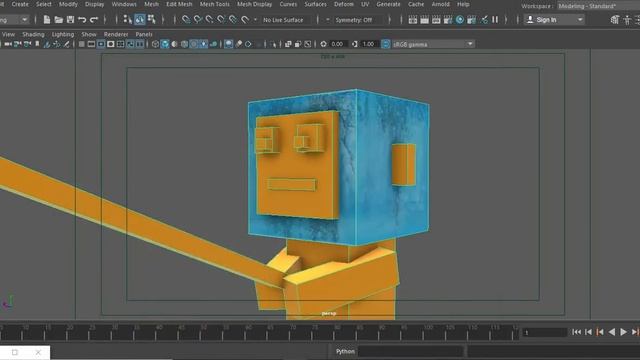The height and width of the screenshot is (360, 640).
Task: Open the UV menu
Action: click(x=365, y=4)
